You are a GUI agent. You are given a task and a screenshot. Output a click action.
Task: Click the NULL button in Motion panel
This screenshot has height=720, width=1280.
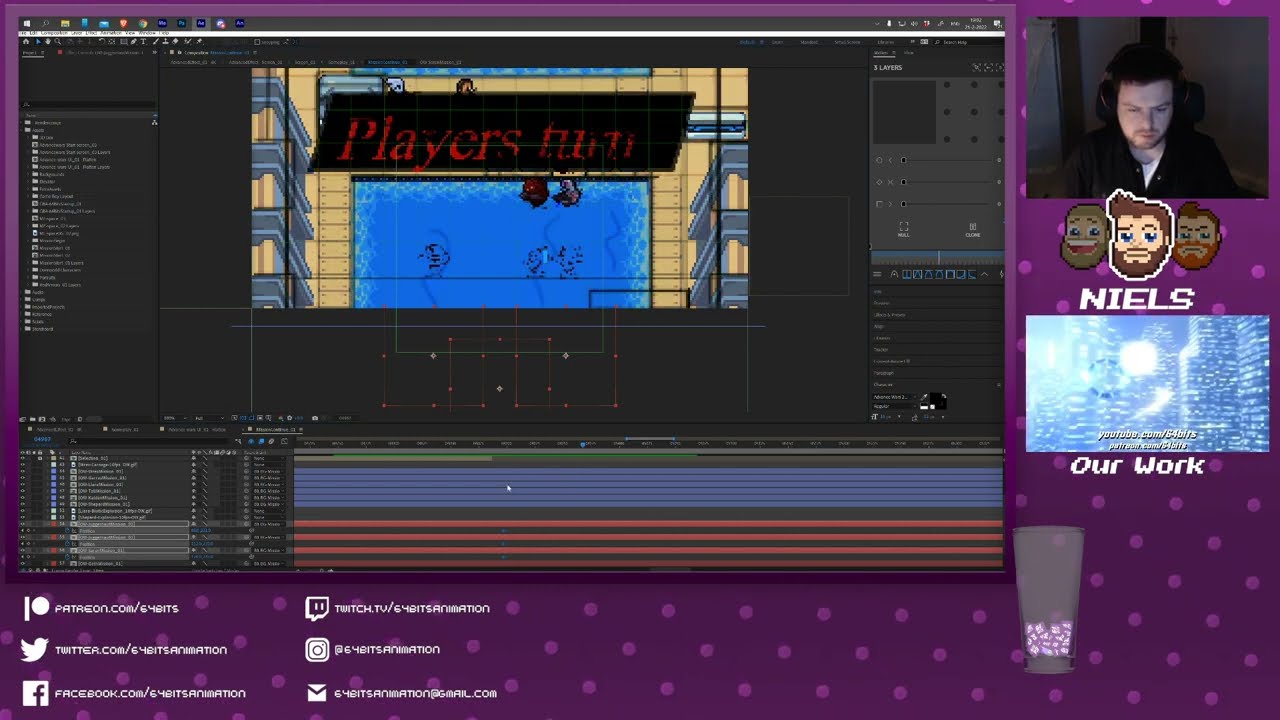(903, 230)
